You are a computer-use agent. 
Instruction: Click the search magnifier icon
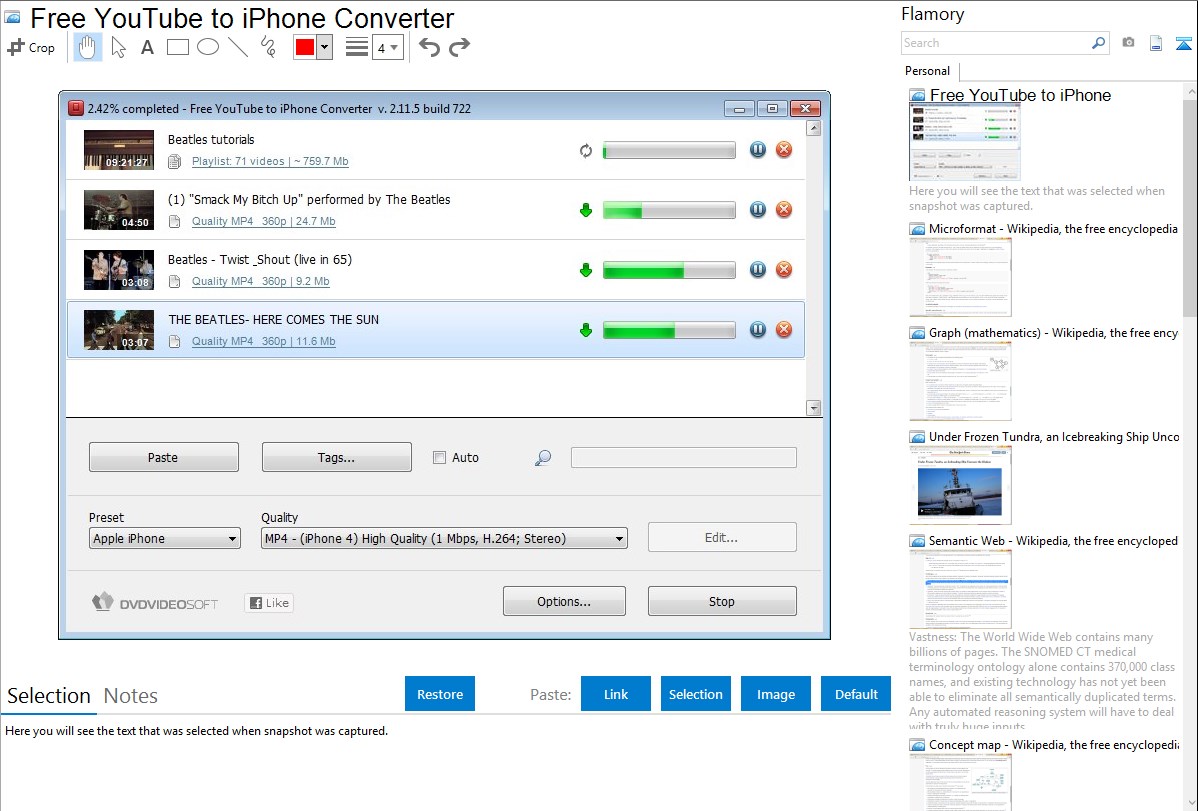[1098, 43]
